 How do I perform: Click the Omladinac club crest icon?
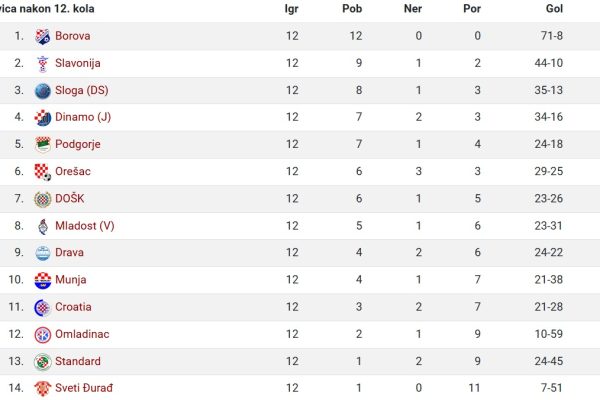pyautogui.click(x=42, y=335)
